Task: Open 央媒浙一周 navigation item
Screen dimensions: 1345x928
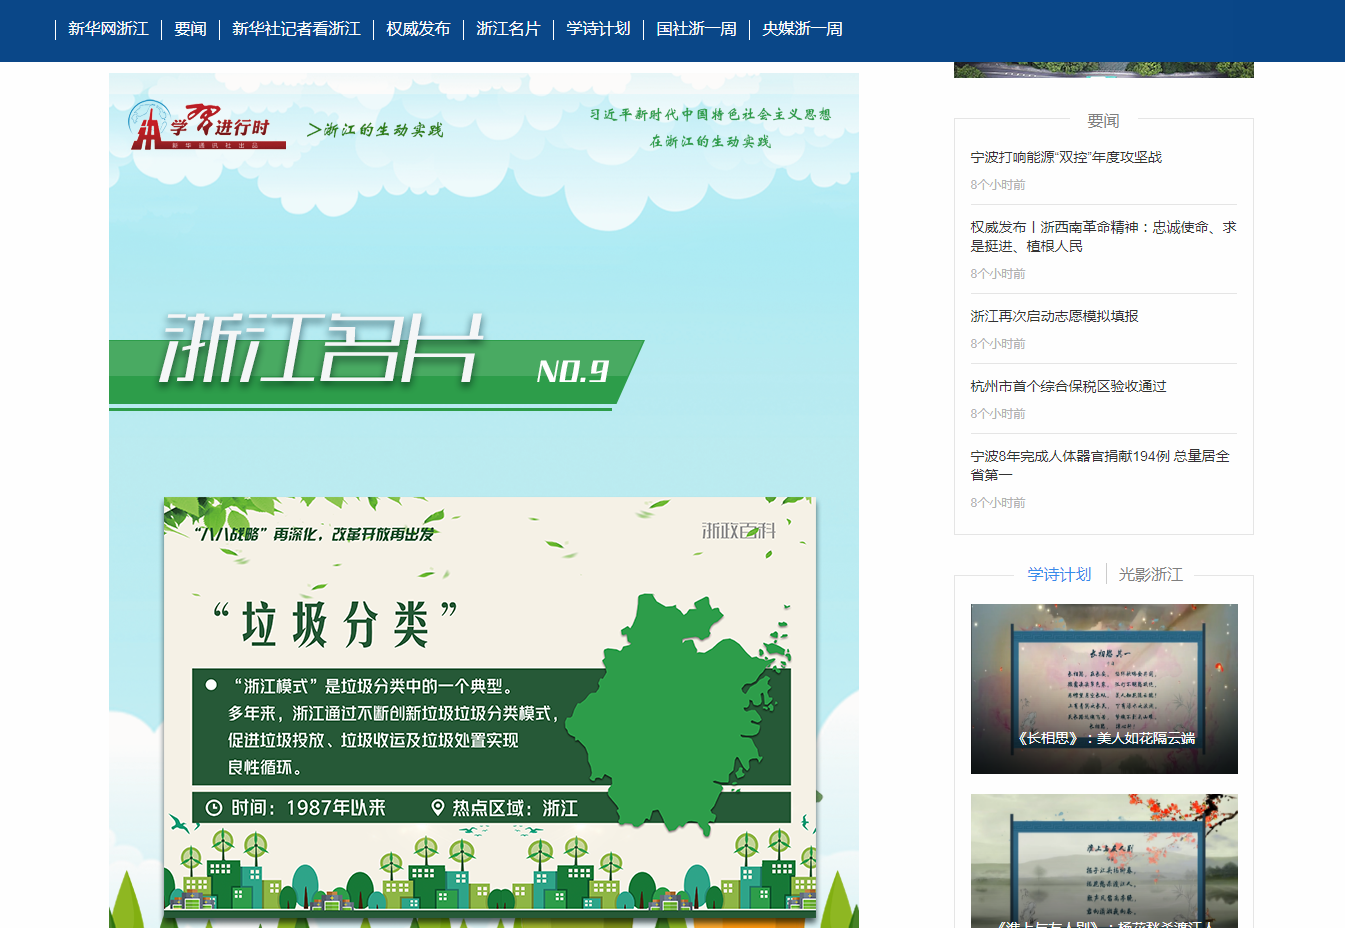Action: [x=802, y=29]
